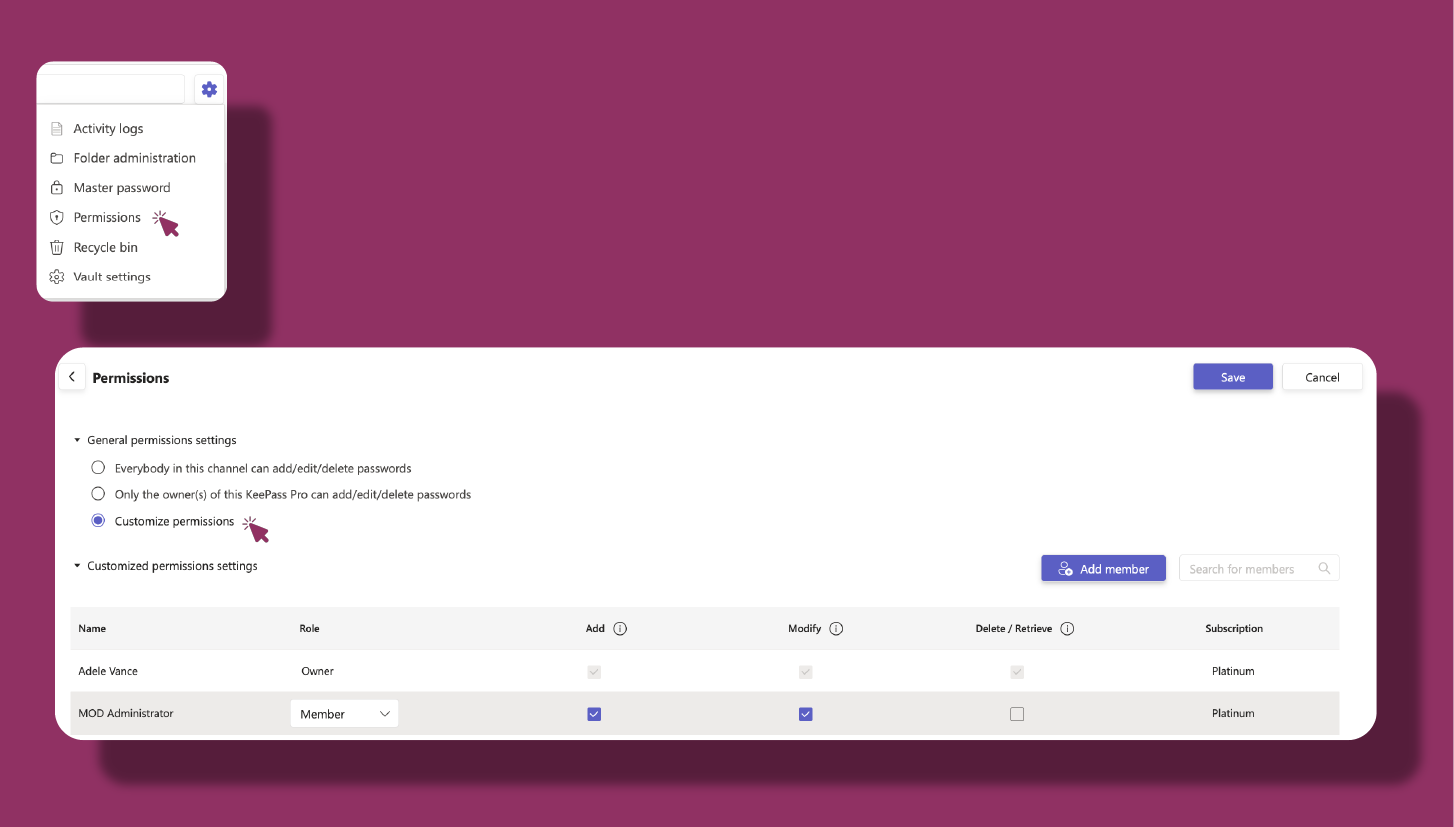1454x827 pixels.
Task: Click the Name column header
Action: pos(92,629)
